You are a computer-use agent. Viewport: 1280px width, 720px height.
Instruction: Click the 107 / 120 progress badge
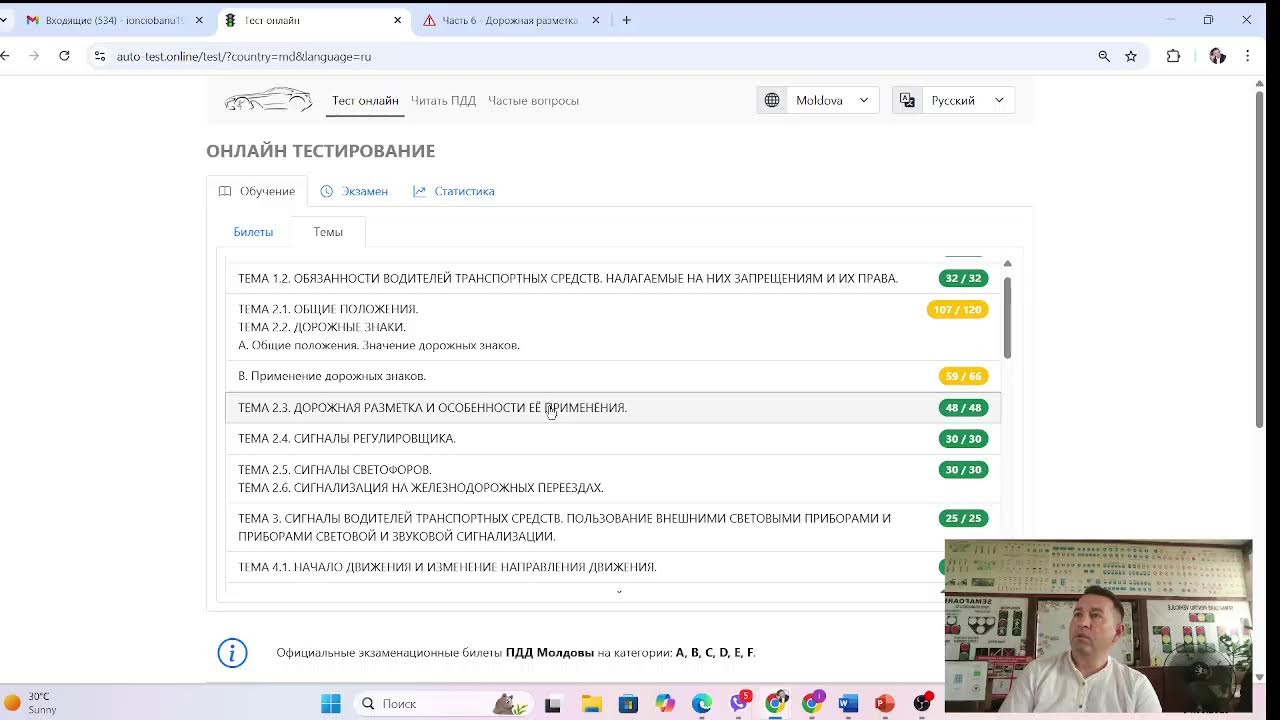click(x=957, y=310)
